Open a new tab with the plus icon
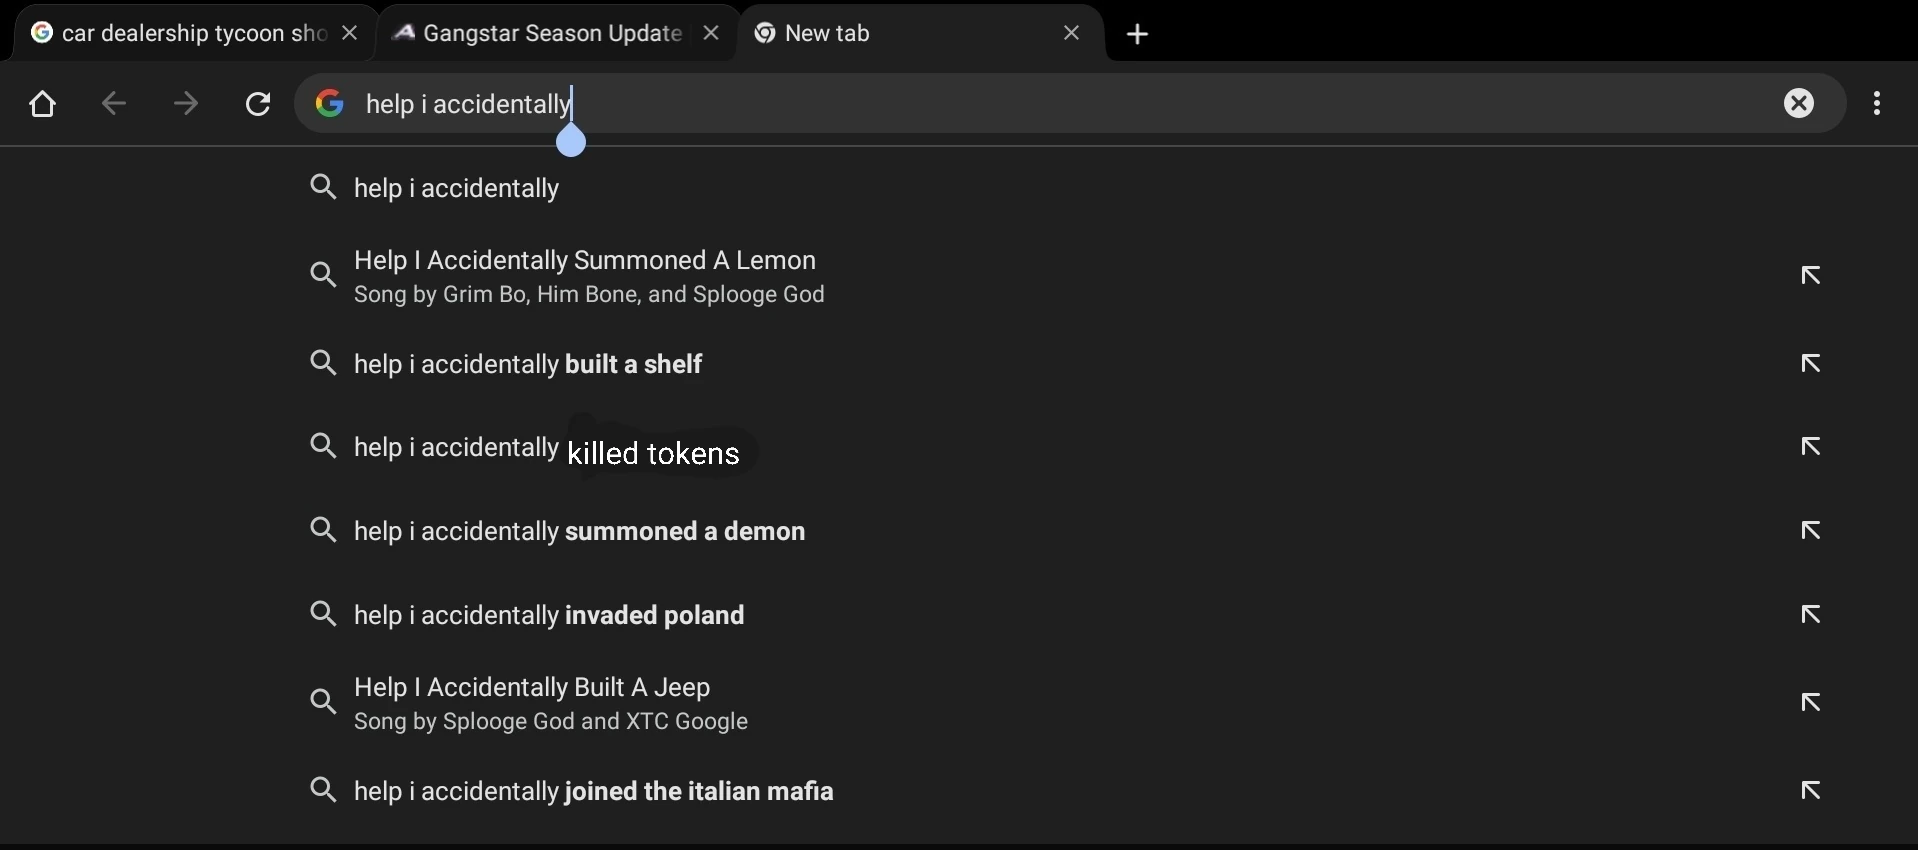 click(x=1138, y=35)
